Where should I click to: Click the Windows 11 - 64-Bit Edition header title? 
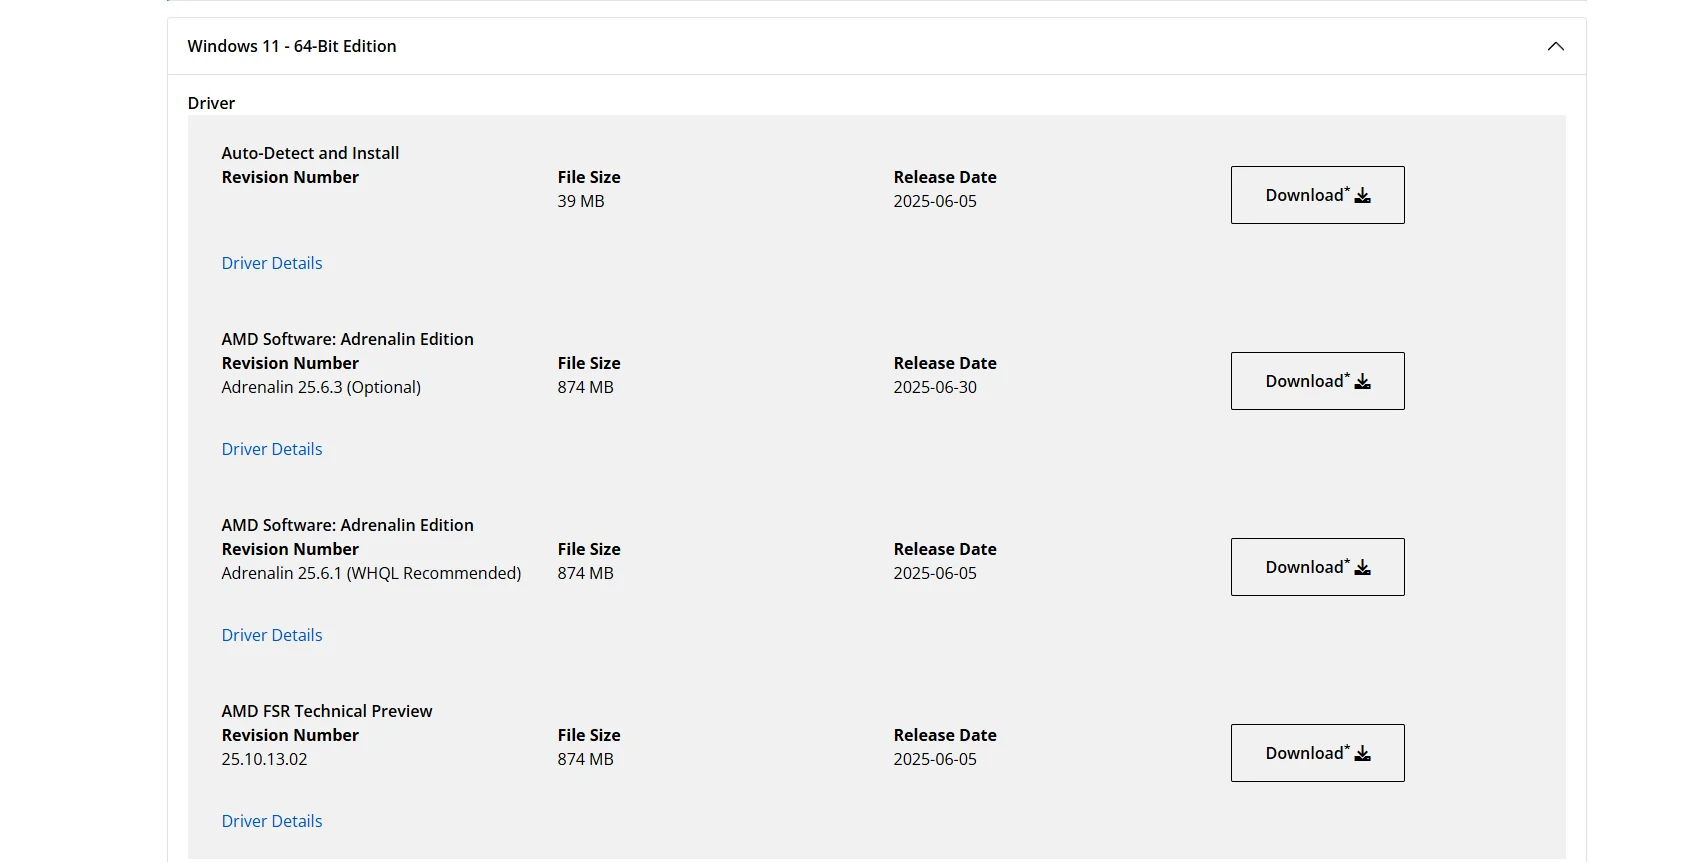click(292, 46)
